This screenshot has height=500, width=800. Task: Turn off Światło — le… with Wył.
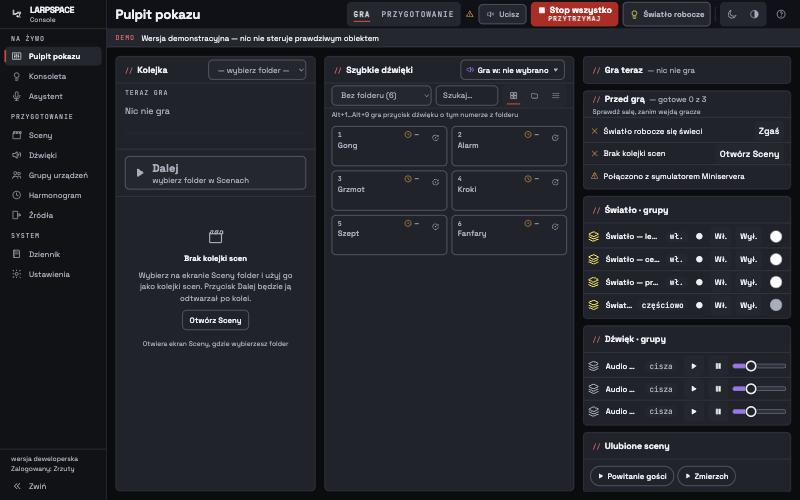click(x=748, y=236)
